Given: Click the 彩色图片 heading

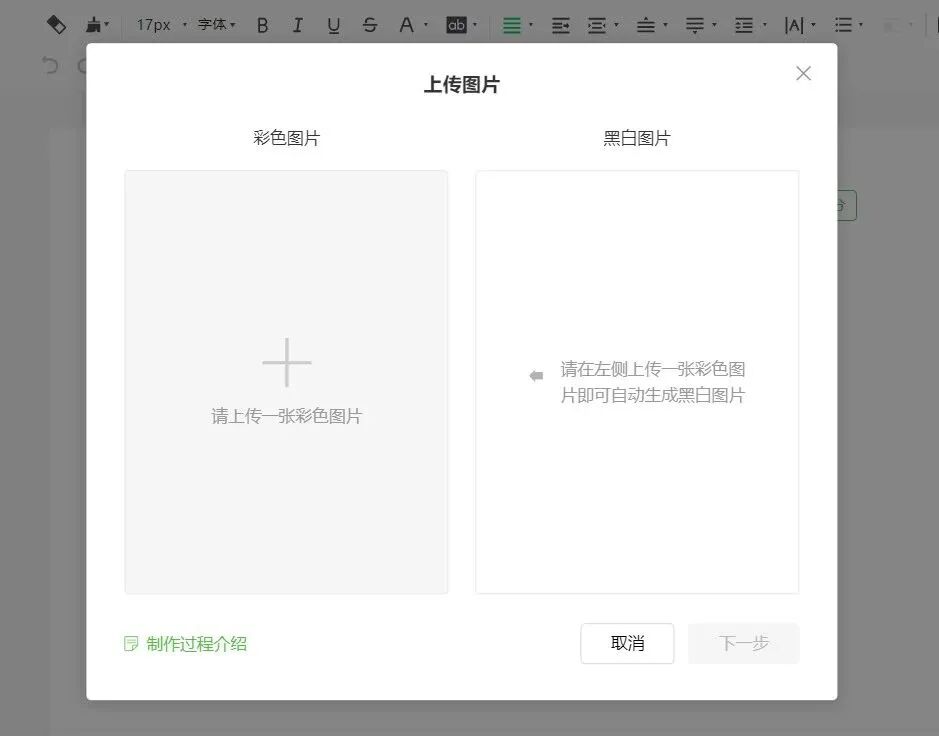Looking at the screenshot, I should 286,138.
